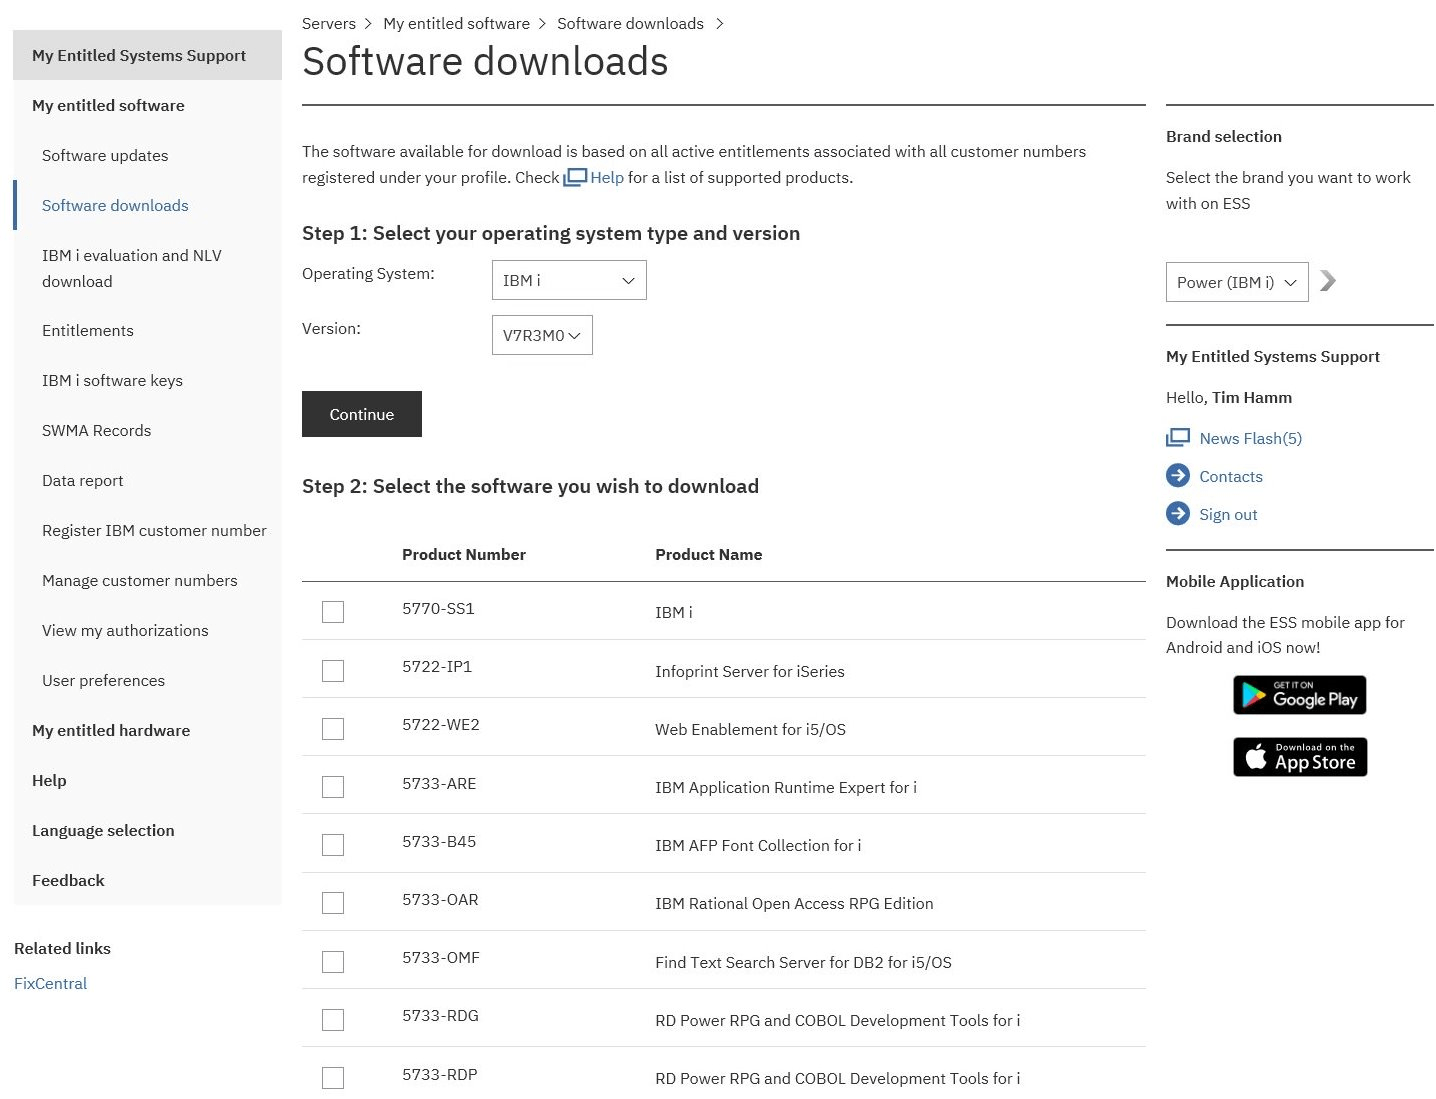This screenshot has width=1436, height=1099.
Task: Check the 5733-RDG RD Power checkbox
Action: coord(333,1020)
